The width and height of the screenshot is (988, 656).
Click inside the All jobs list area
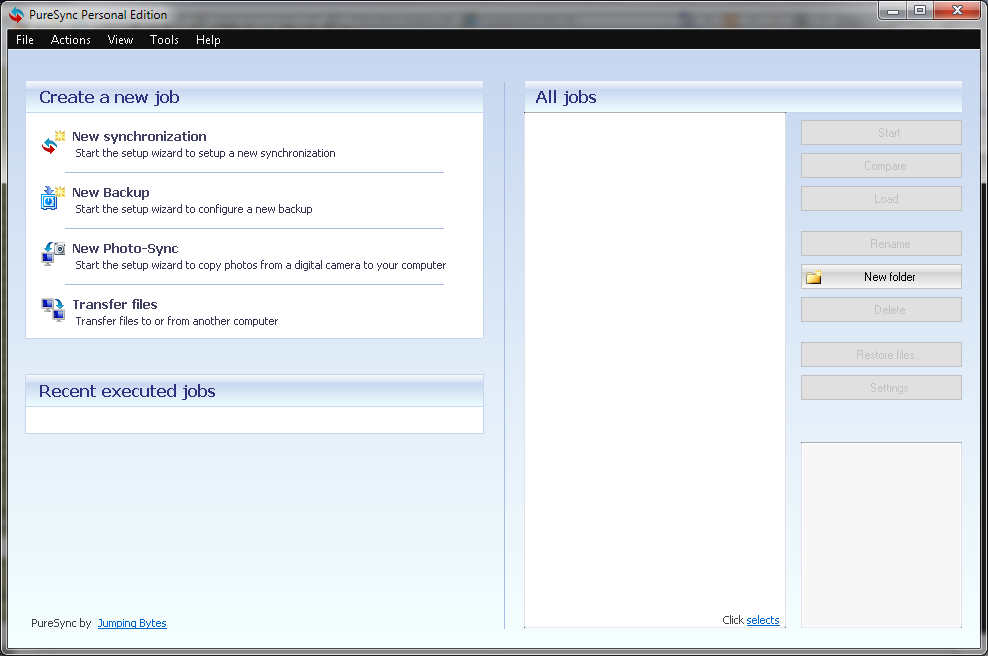pyautogui.click(x=655, y=370)
